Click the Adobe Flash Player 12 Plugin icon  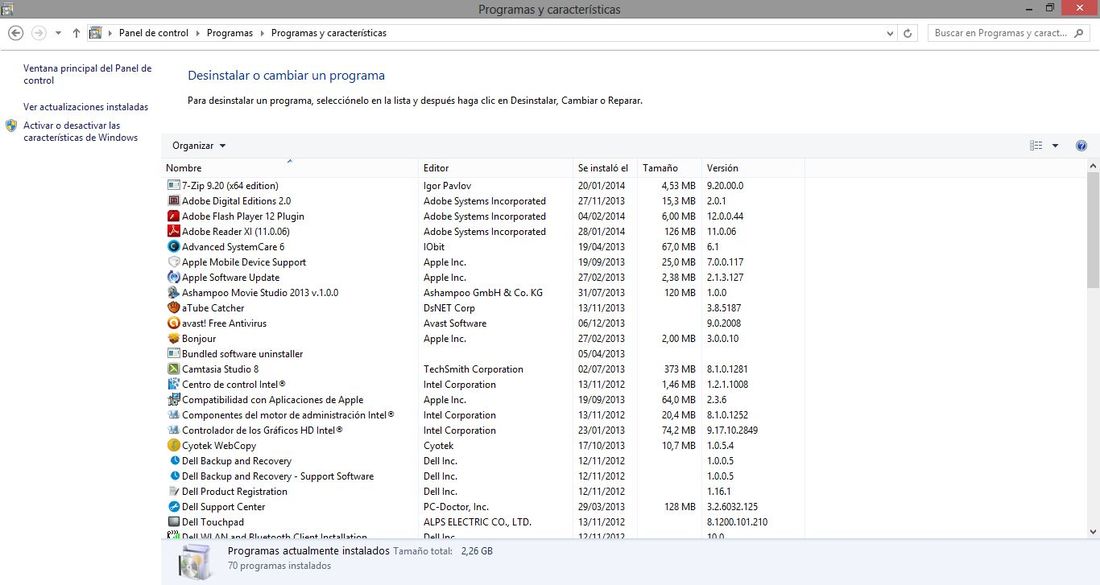coord(173,216)
